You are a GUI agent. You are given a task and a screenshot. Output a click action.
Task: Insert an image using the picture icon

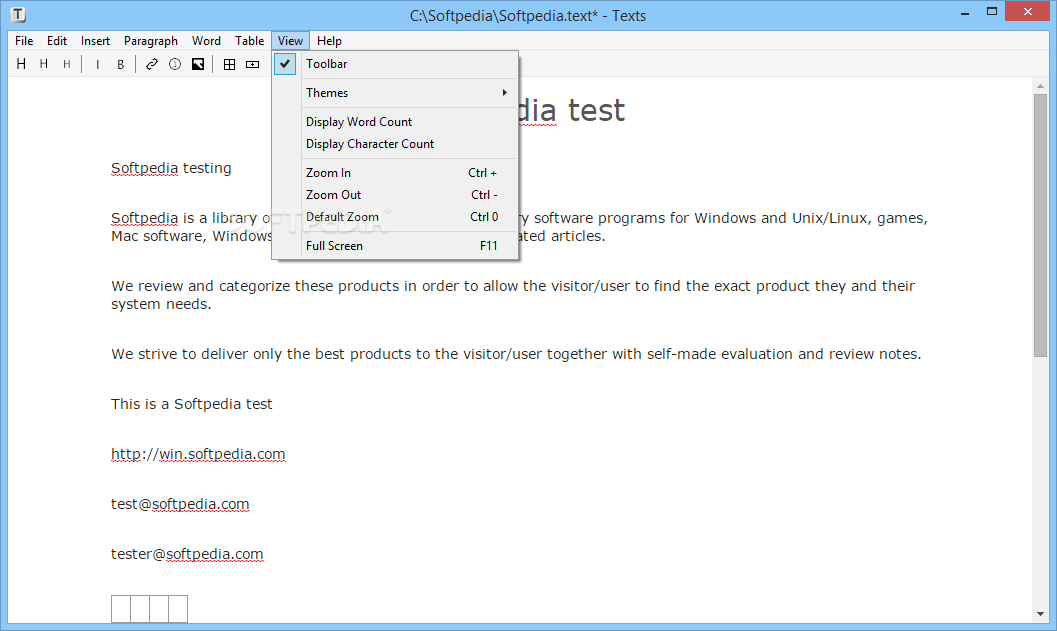coord(198,64)
